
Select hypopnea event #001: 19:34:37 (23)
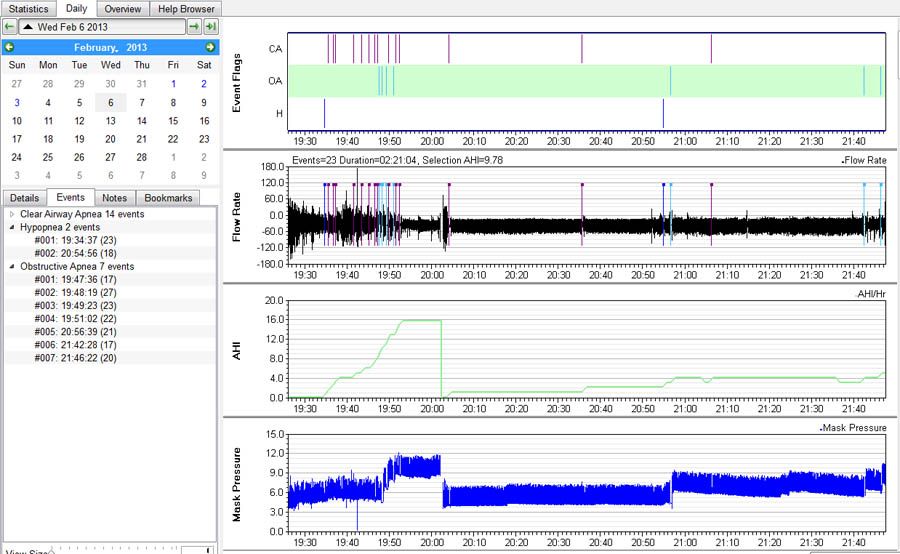(x=75, y=240)
